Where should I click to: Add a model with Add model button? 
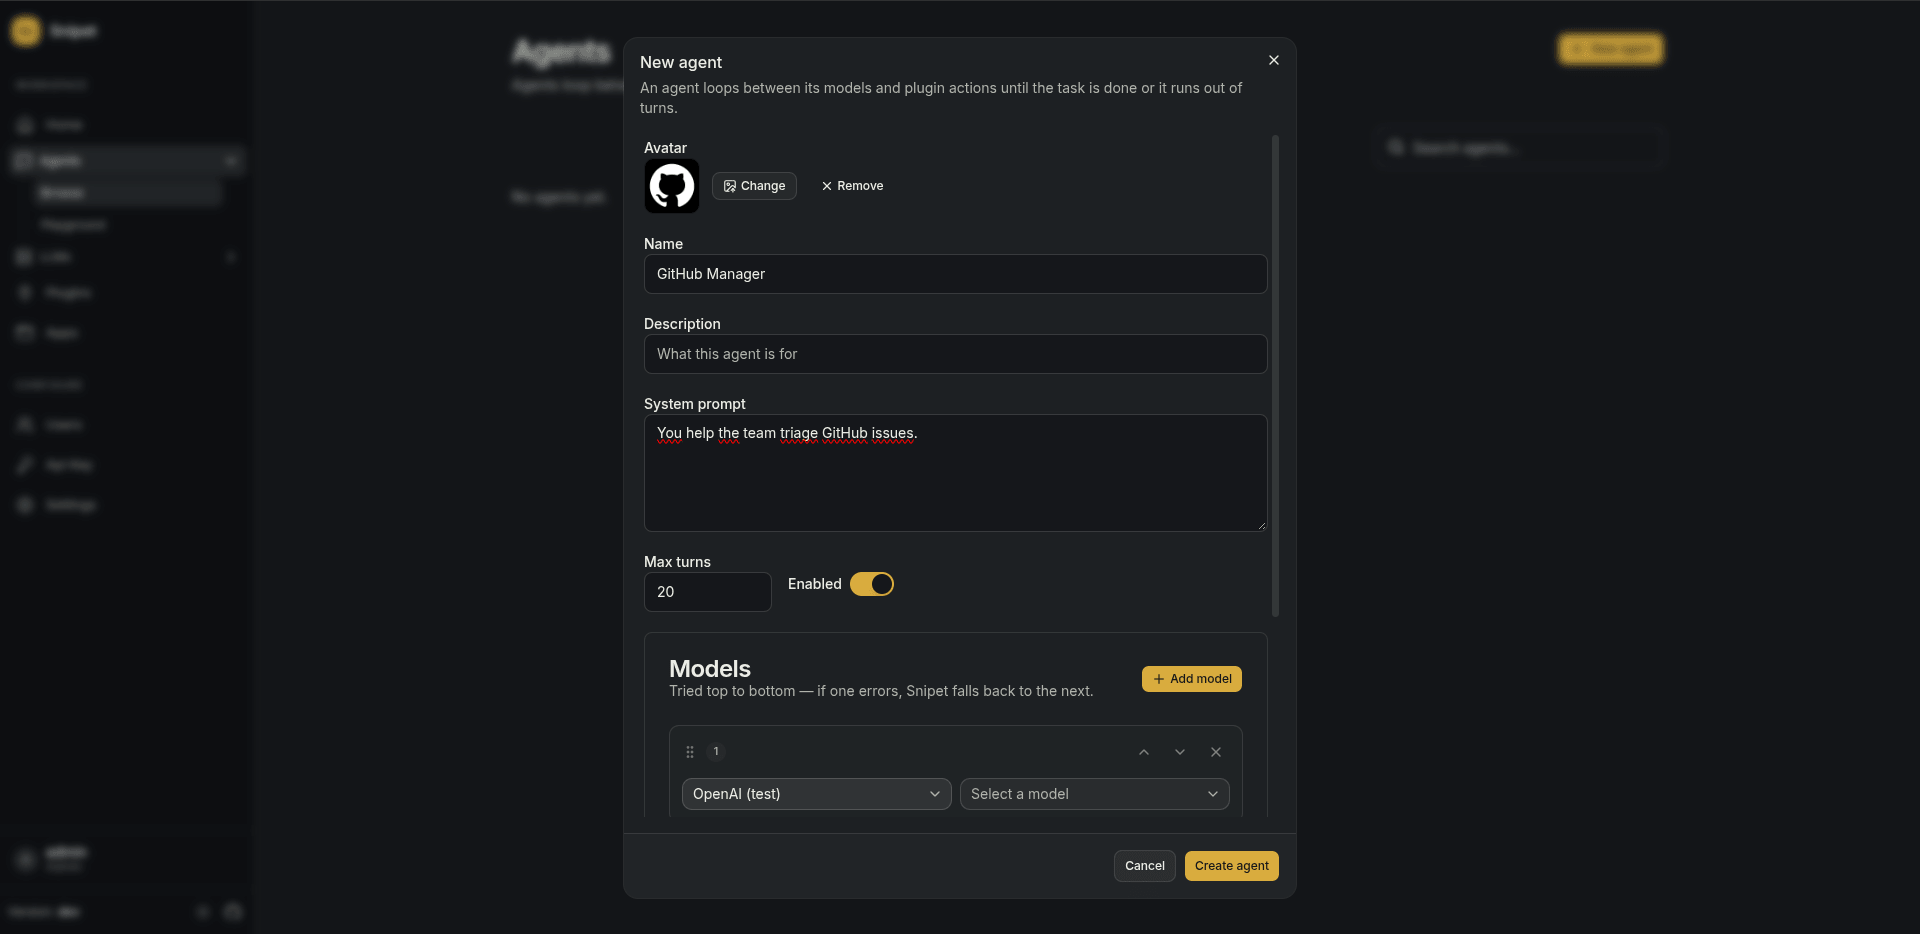point(1192,679)
